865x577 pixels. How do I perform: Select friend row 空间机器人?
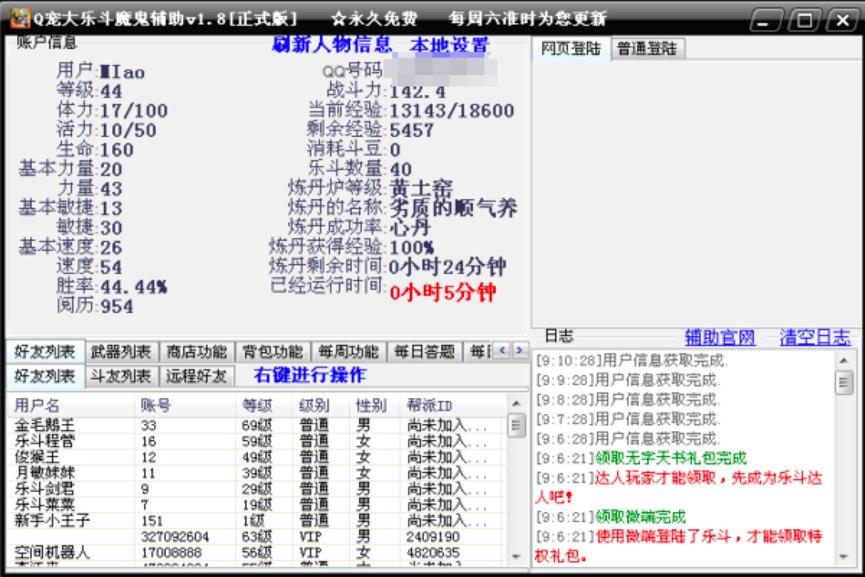pyautogui.click(x=257, y=552)
